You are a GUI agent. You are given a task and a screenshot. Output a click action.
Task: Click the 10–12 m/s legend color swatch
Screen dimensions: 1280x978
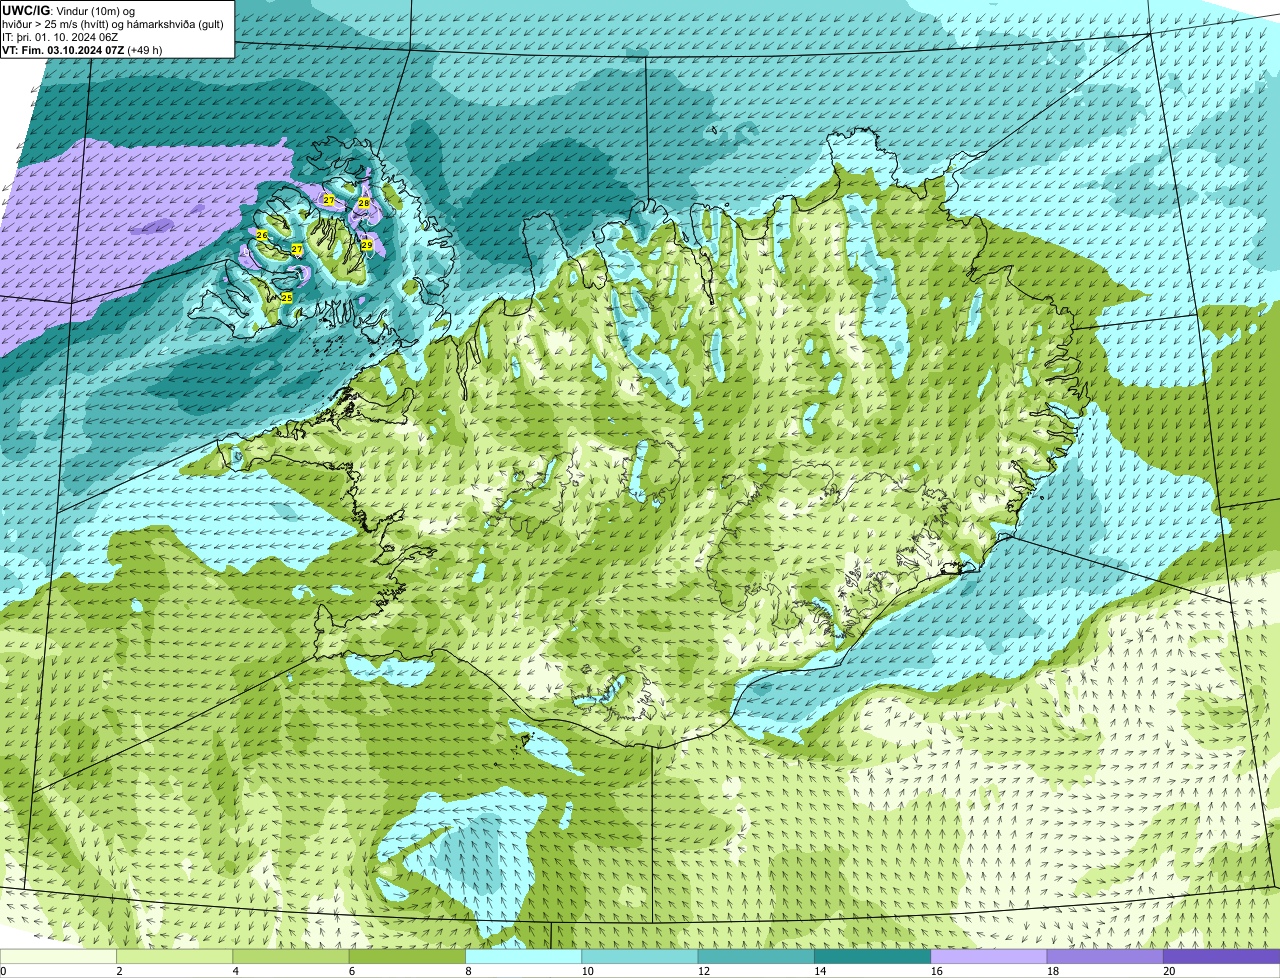(639, 956)
